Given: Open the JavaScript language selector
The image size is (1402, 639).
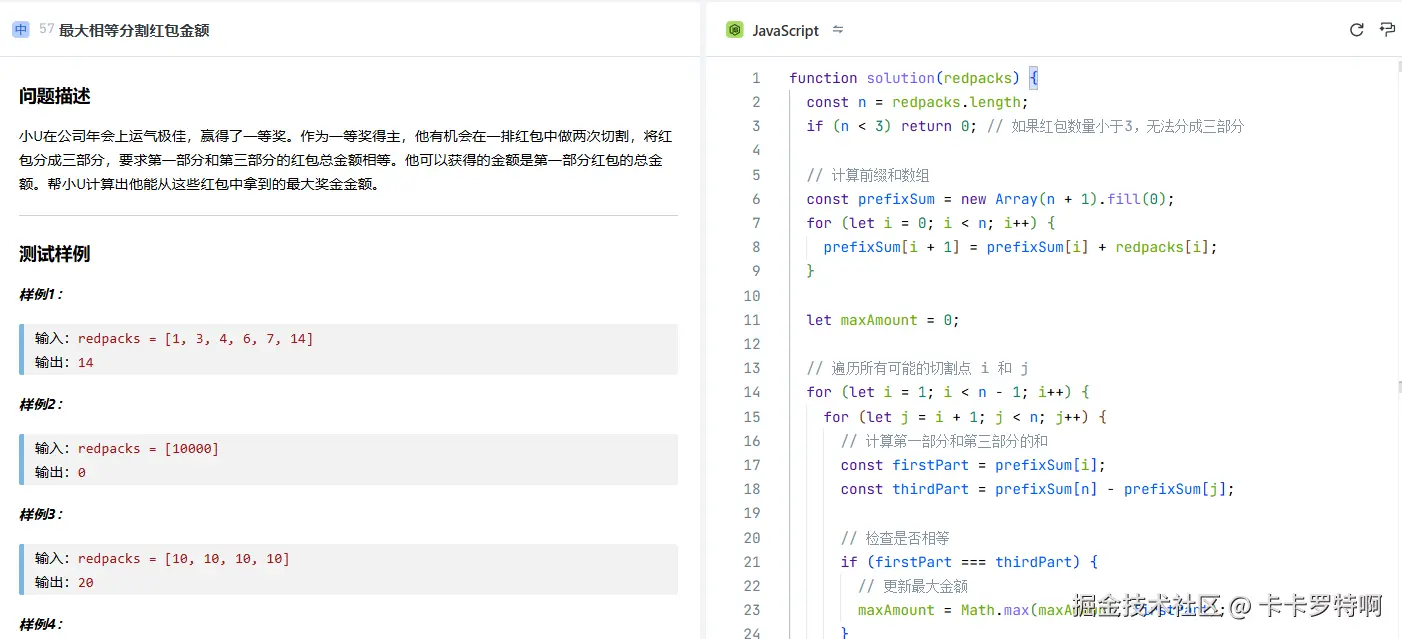Looking at the screenshot, I should pyautogui.click(x=785, y=31).
